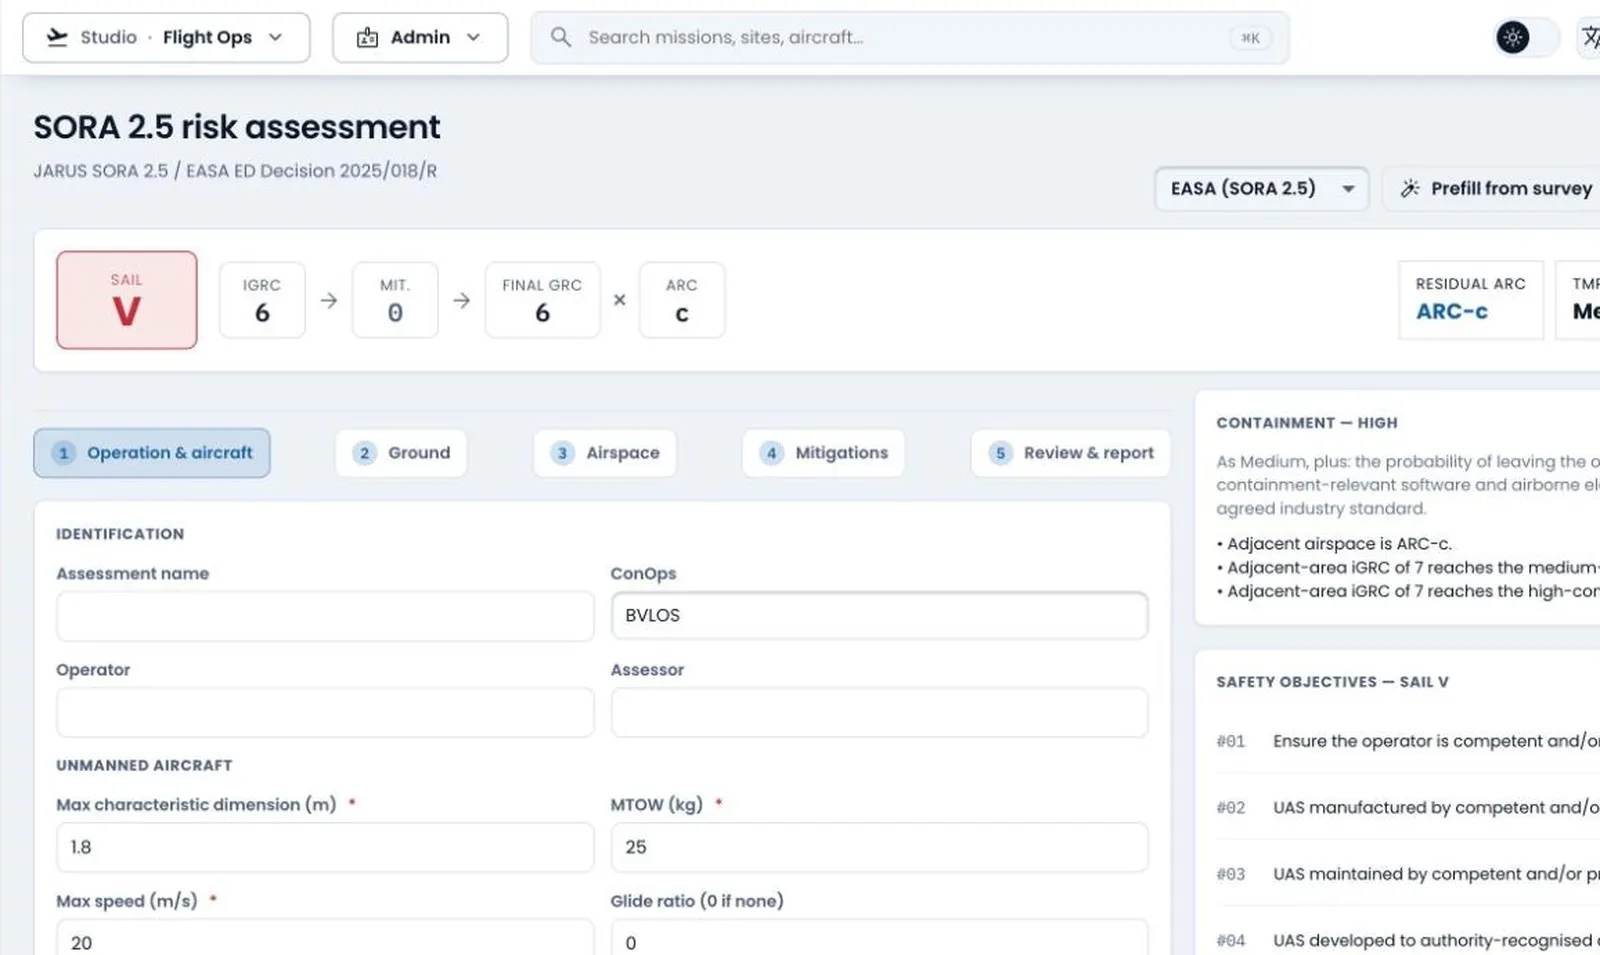Focus the Search missions, sites, aircraft field

[909, 37]
